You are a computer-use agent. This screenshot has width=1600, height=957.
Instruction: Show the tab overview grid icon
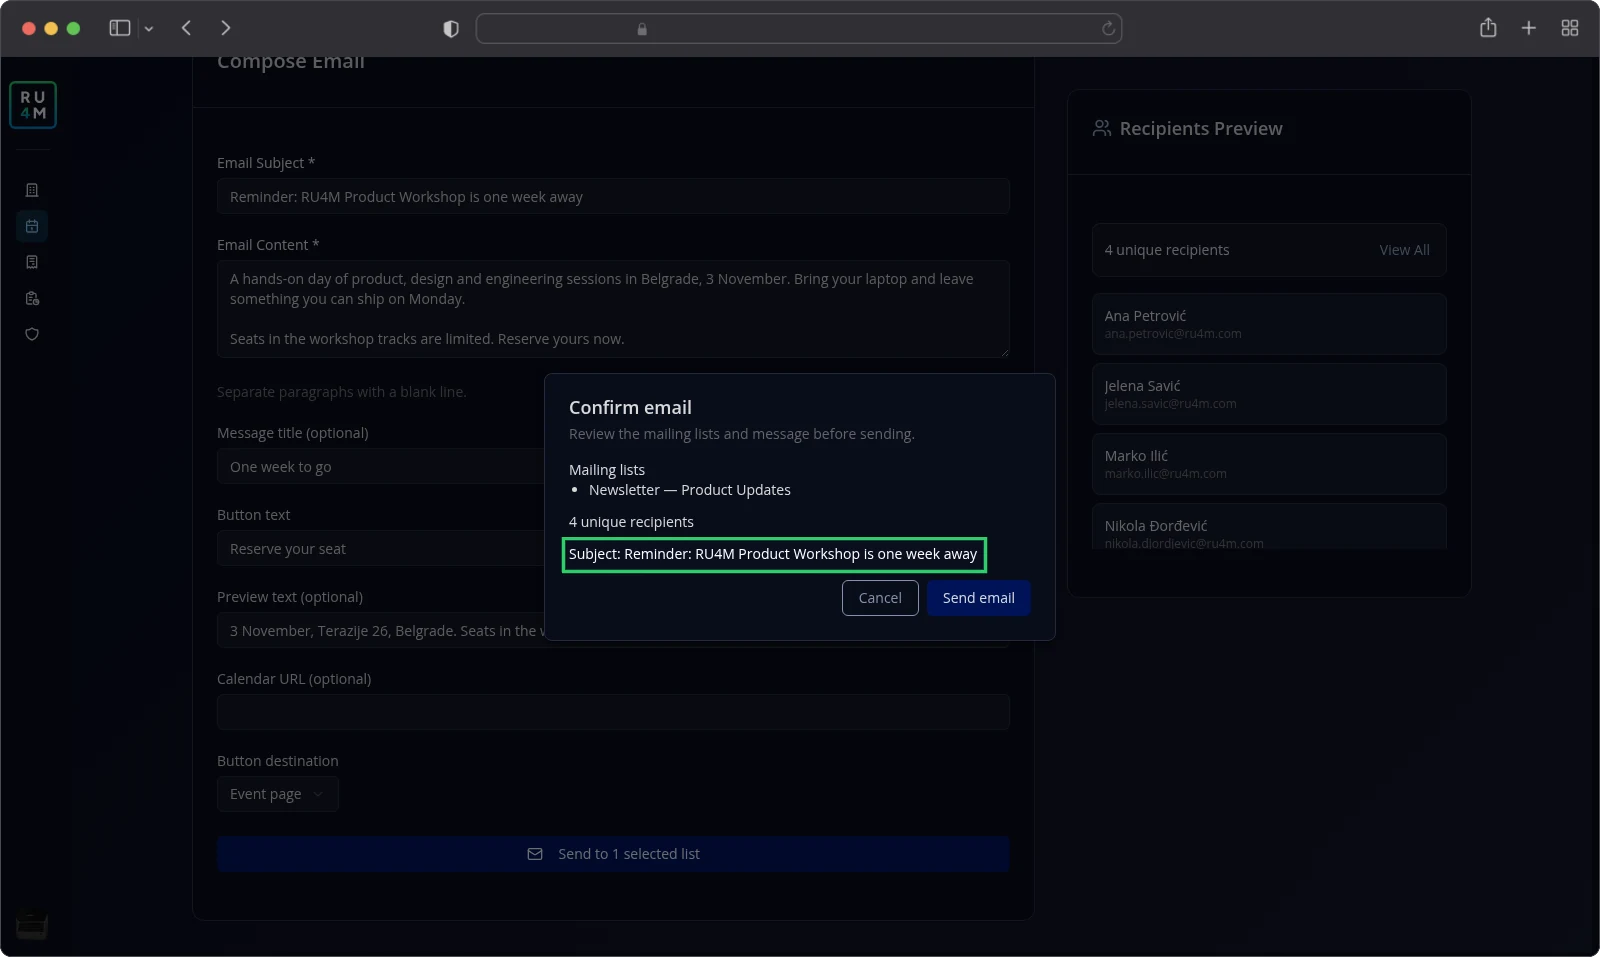(x=1570, y=28)
